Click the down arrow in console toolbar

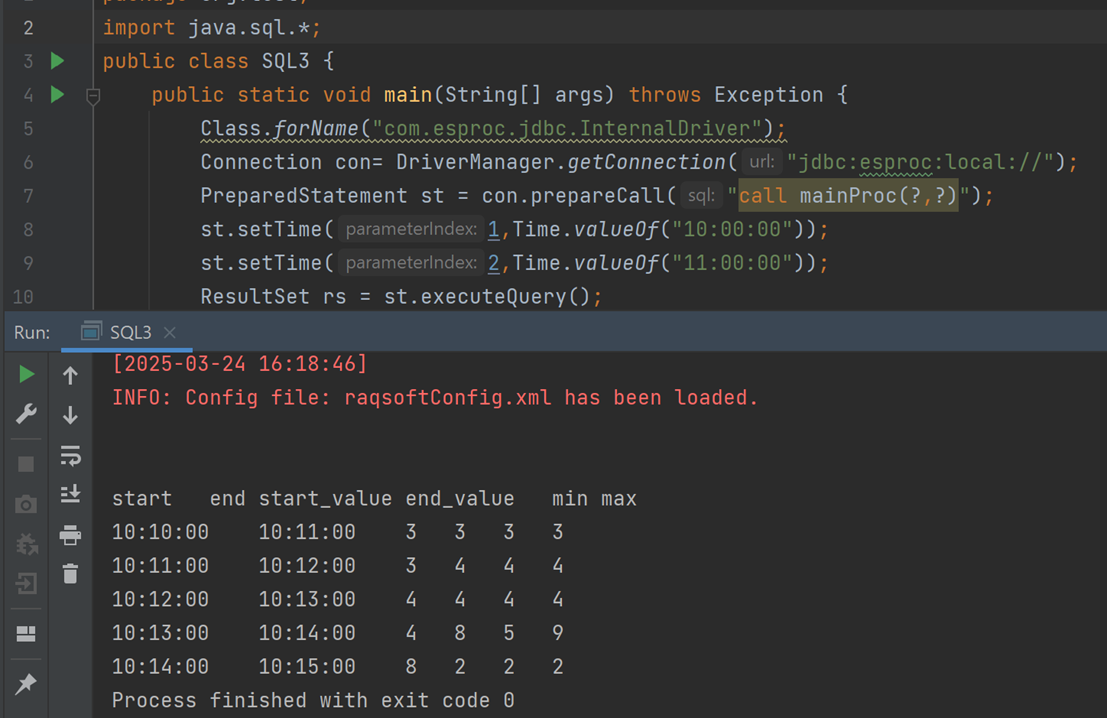click(70, 415)
